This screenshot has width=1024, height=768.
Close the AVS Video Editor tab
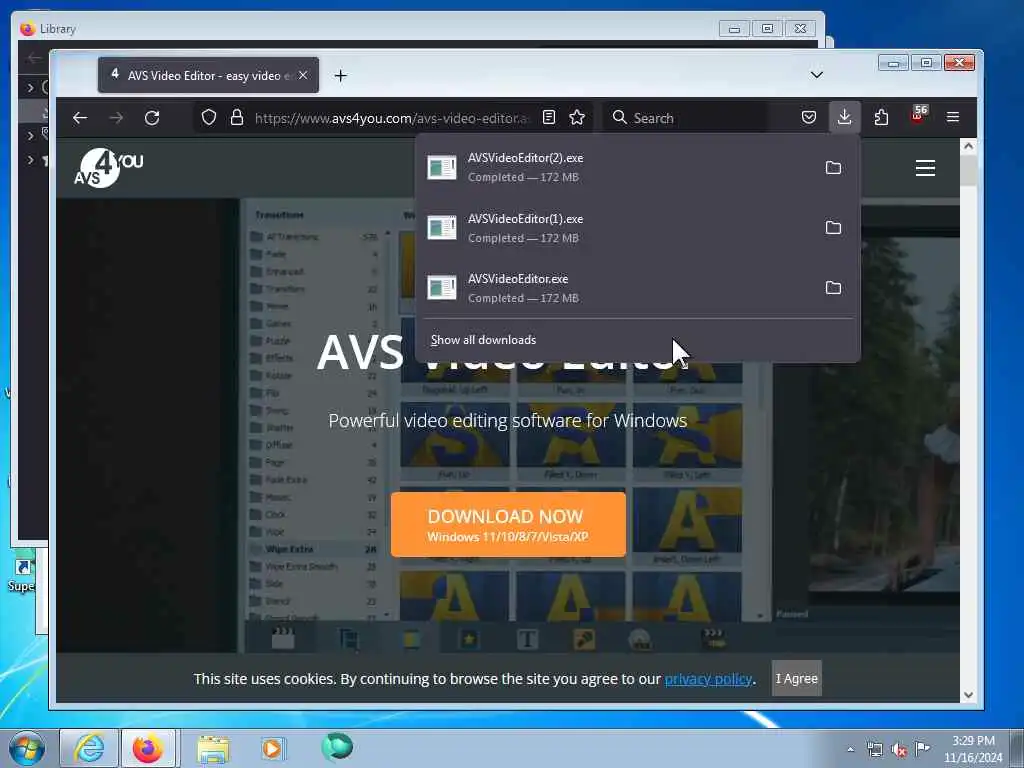pyautogui.click(x=303, y=76)
